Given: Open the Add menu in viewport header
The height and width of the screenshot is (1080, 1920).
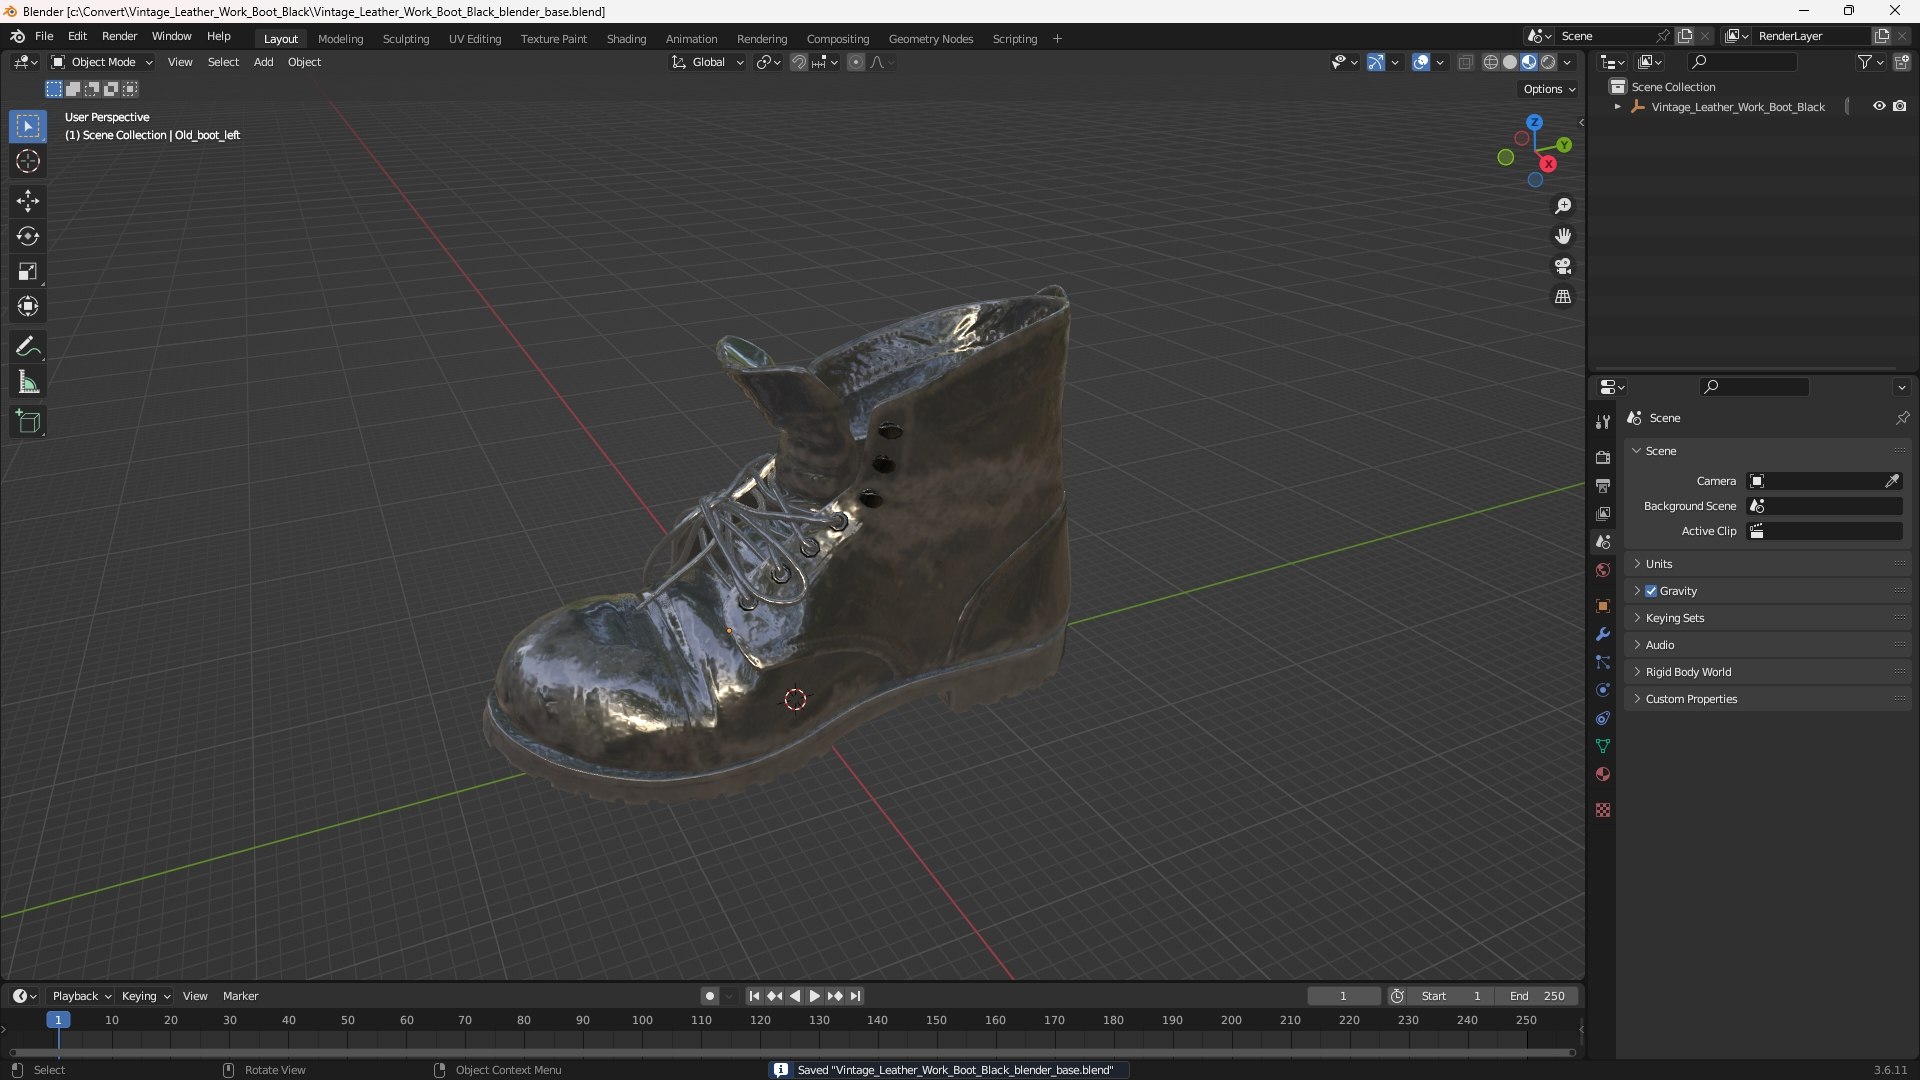Looking at the screenshot, I should click(x=263, y=62).
